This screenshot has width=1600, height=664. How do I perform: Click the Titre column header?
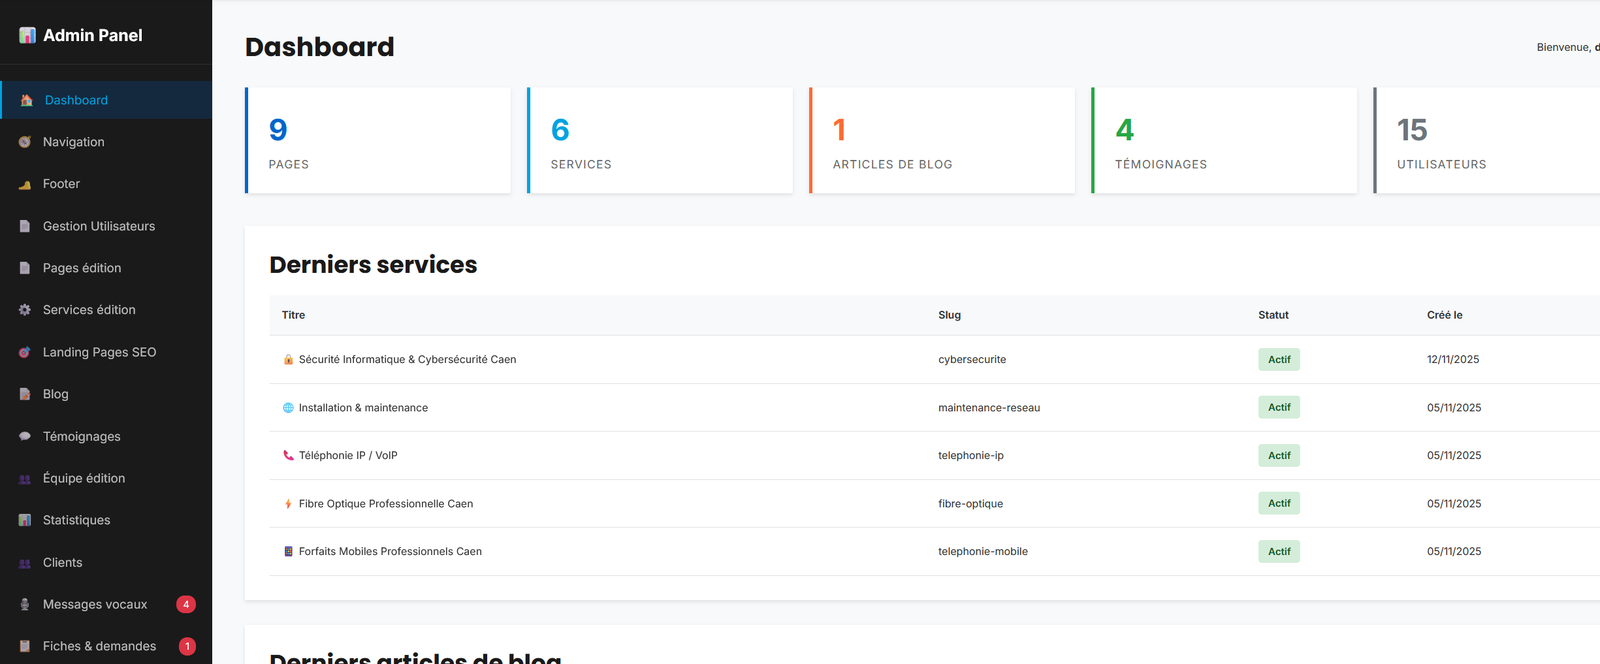click(293, 315)
